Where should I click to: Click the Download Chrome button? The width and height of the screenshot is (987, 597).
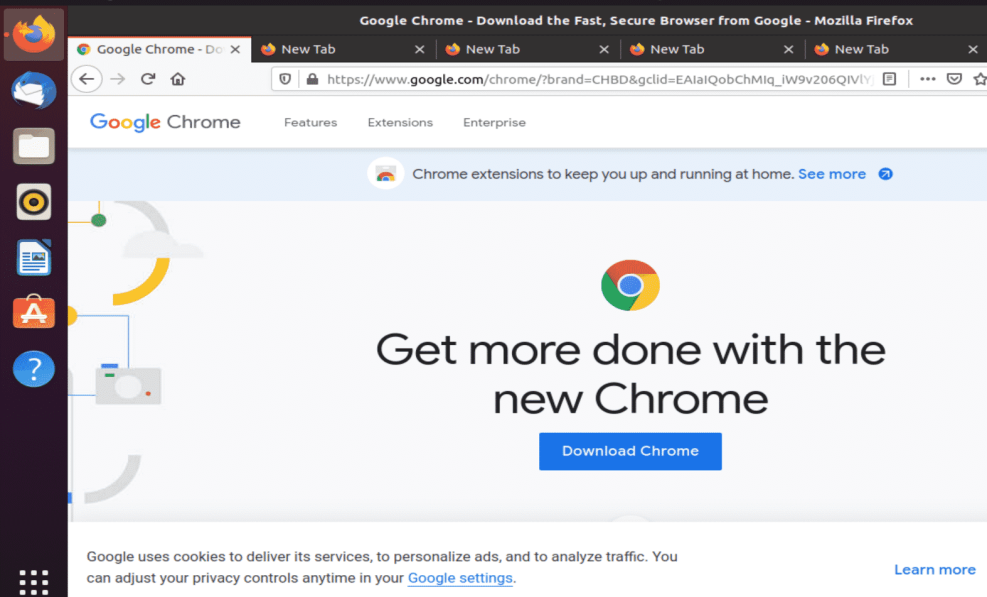(x=630, y=451)
